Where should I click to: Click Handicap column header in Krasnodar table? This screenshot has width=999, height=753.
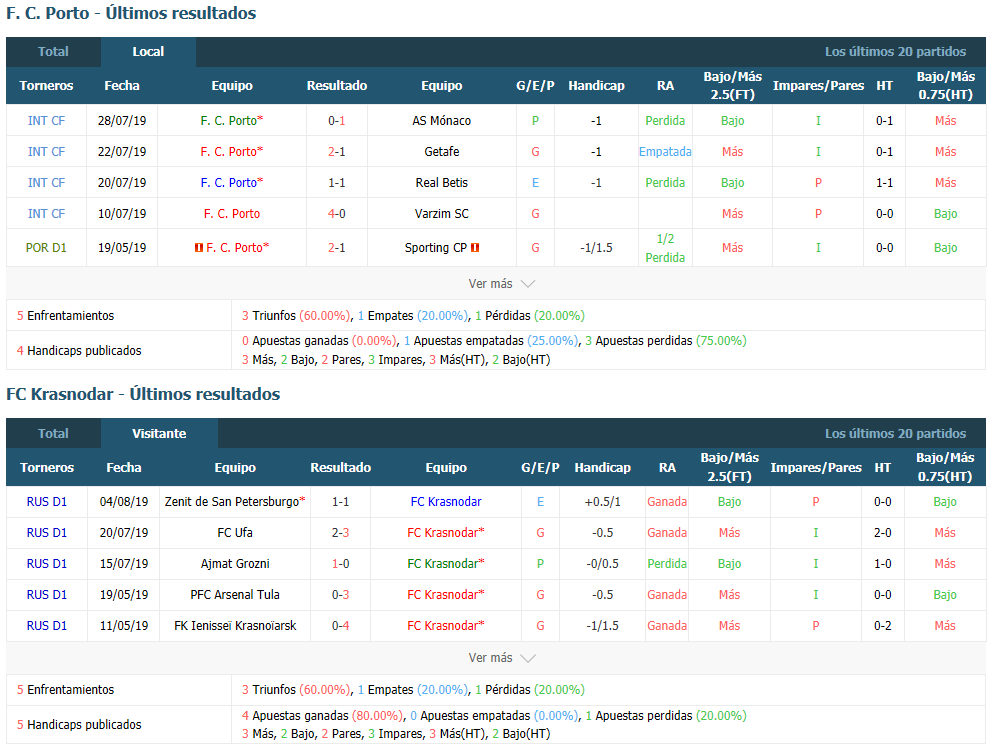tap(602, 468)
